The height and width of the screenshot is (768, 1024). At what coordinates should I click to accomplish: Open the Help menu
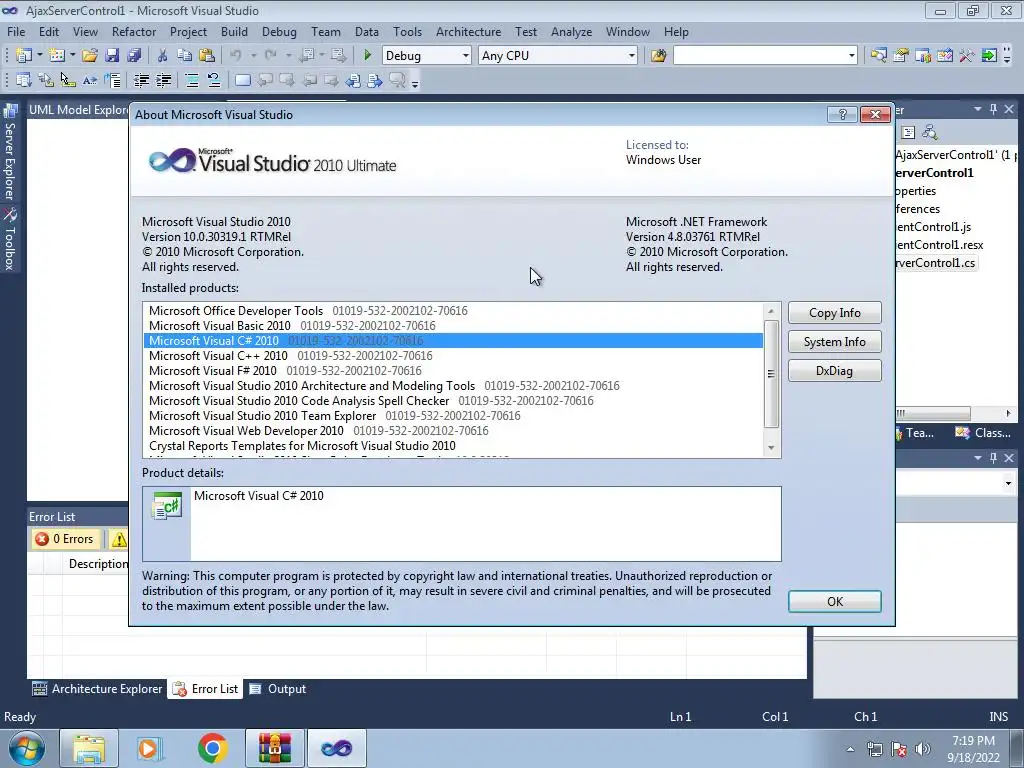[676, 31]
